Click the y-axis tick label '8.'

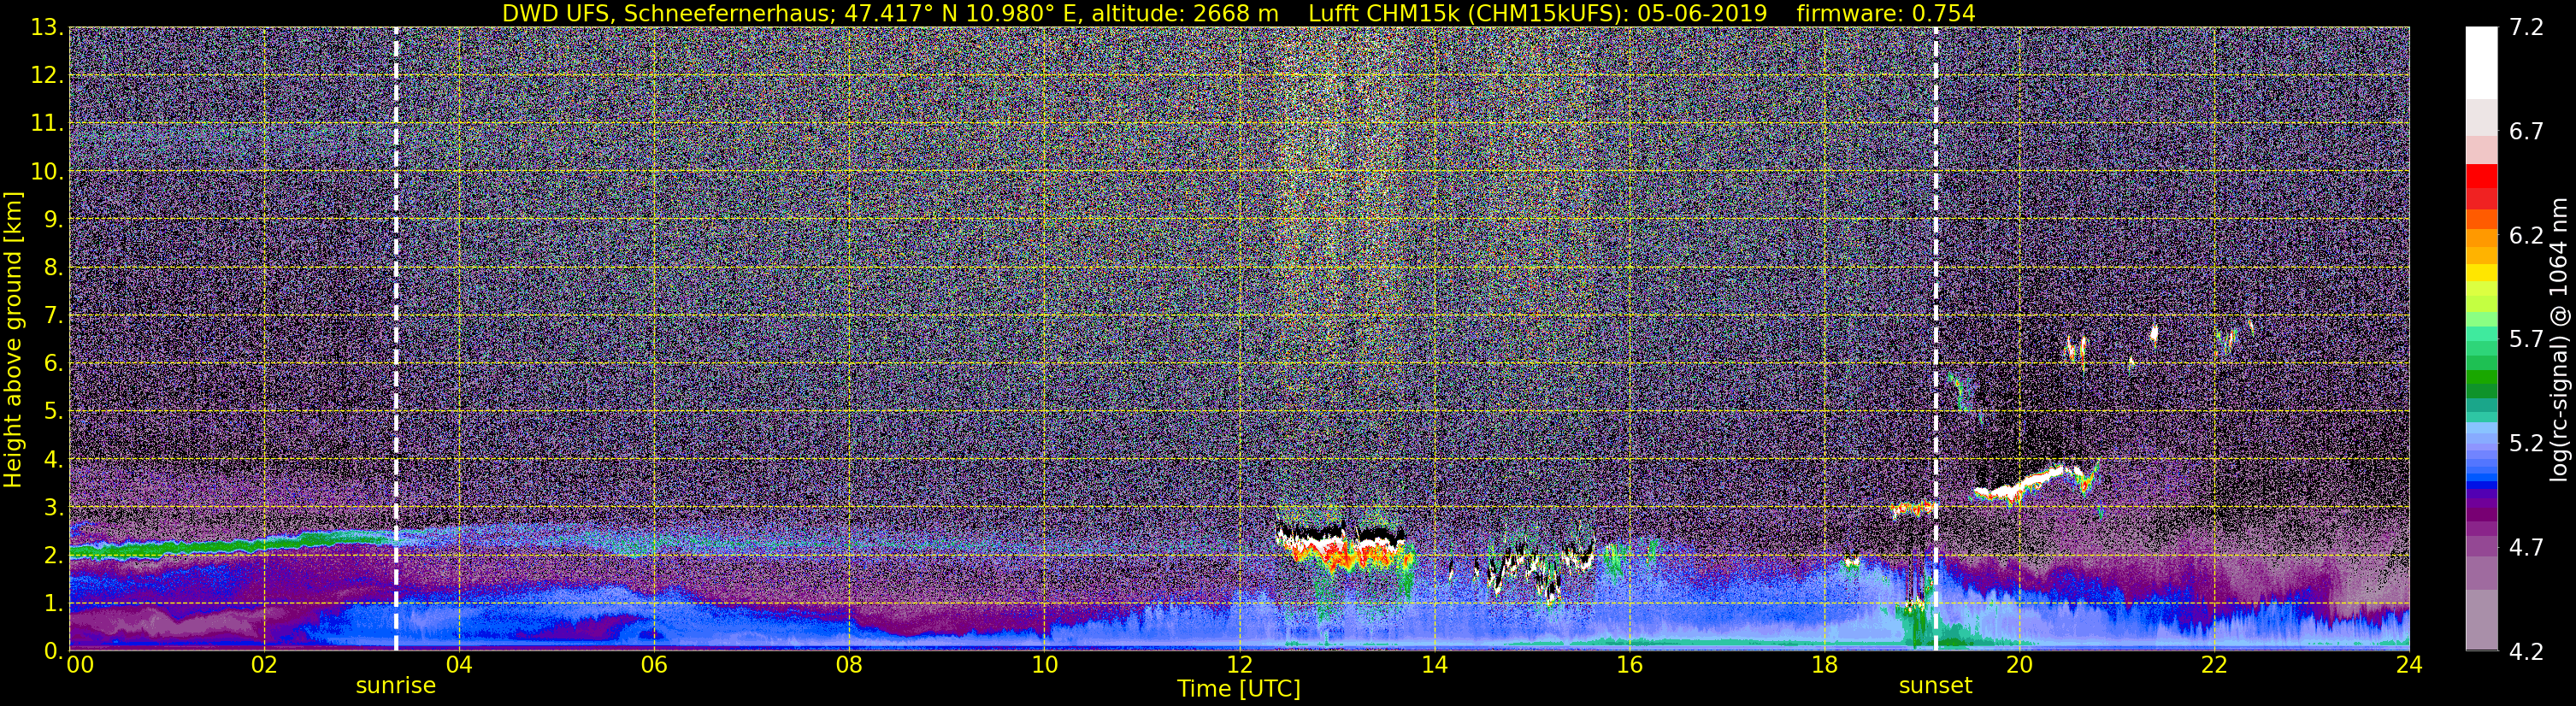[53, 268]
